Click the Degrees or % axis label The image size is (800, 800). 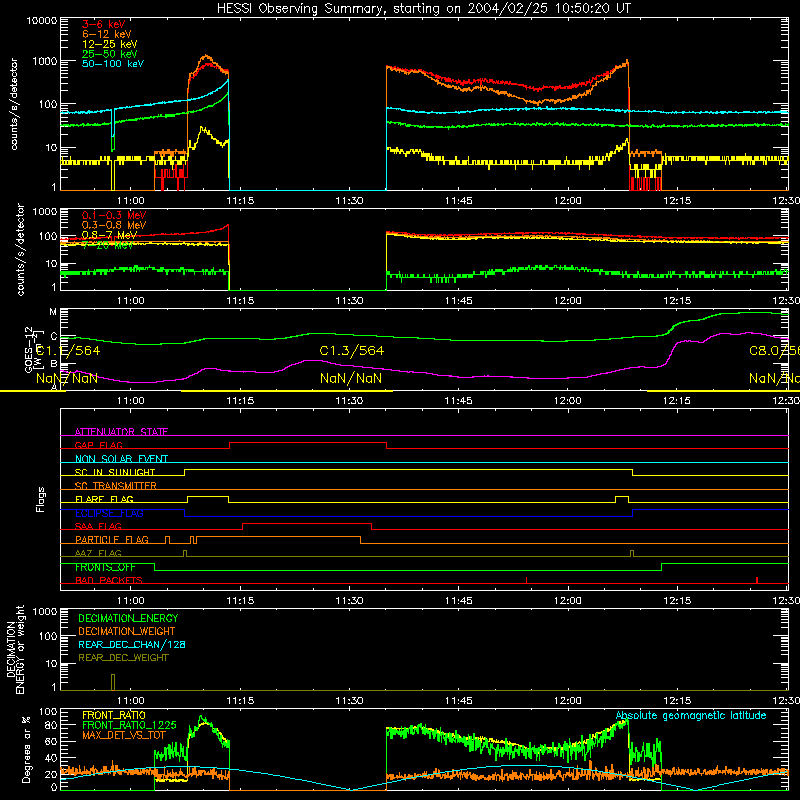27,749
